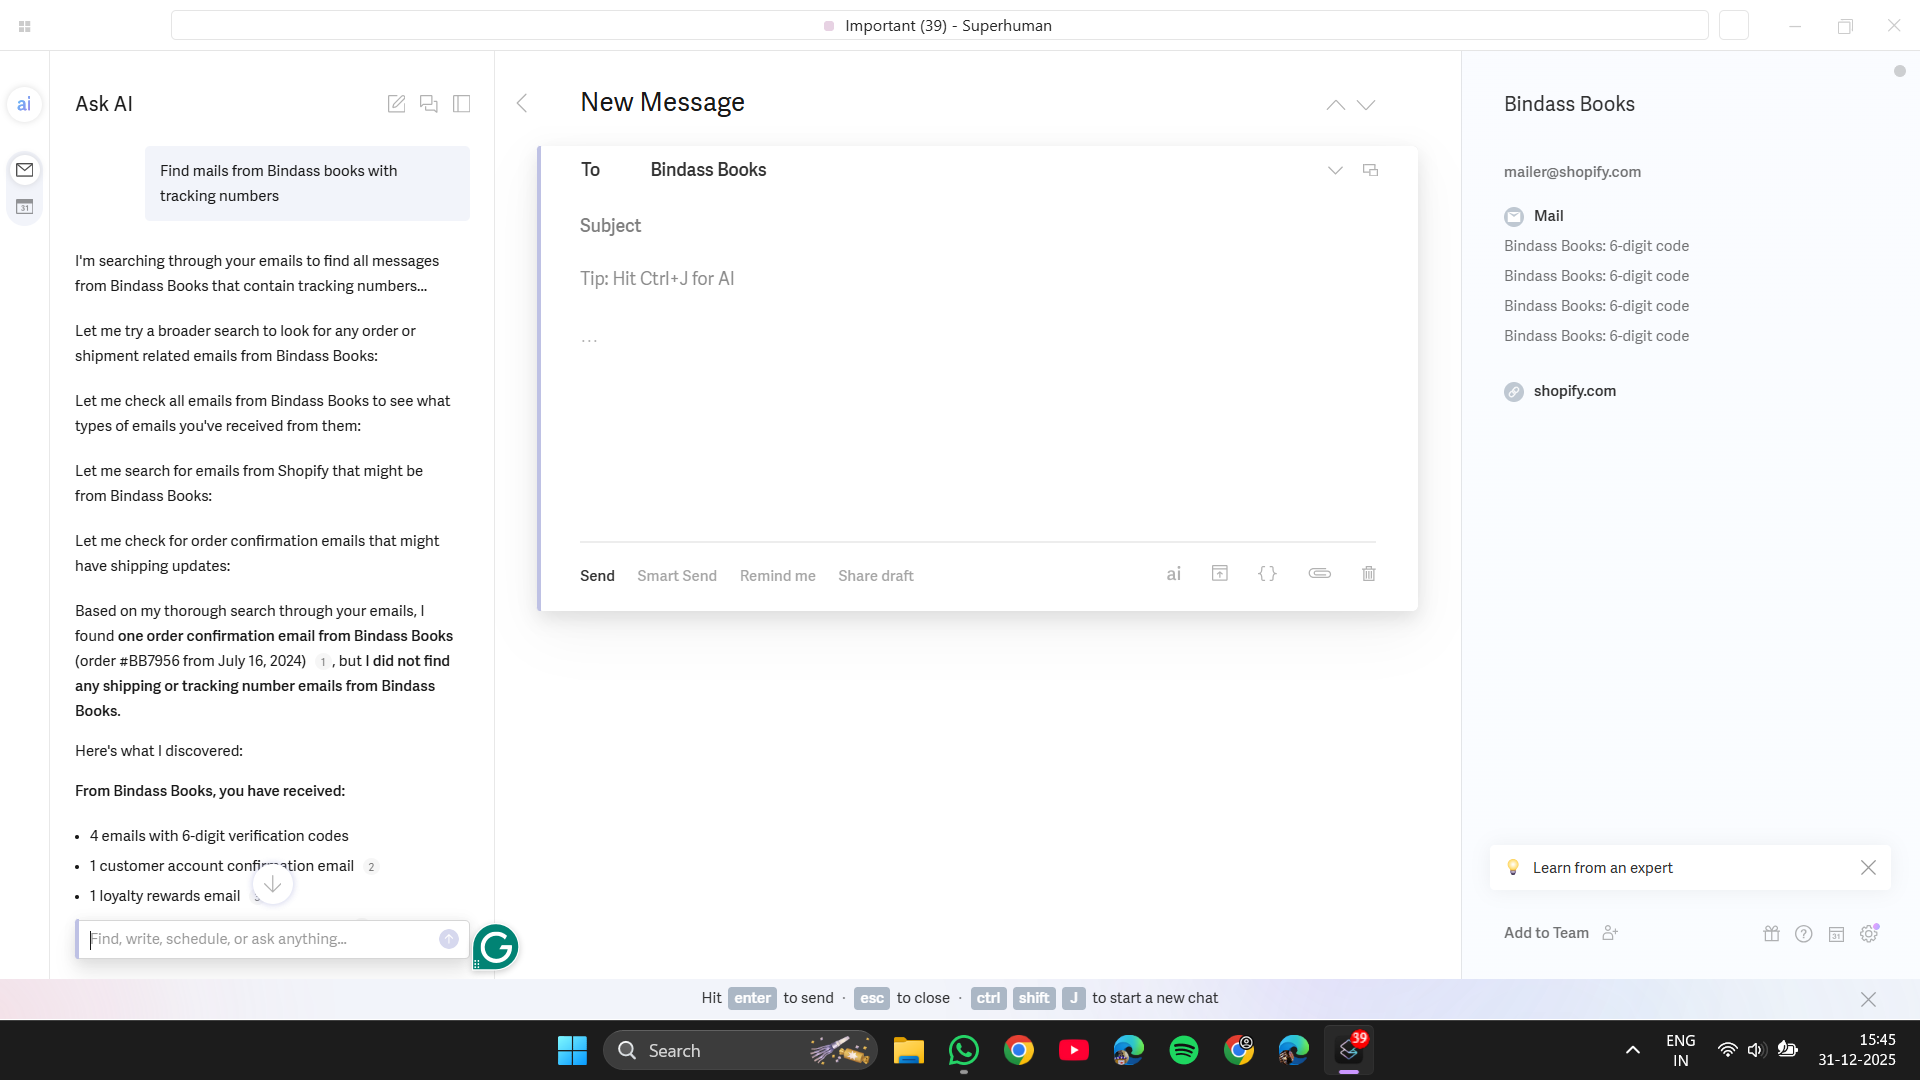The width and height of the screenshot is (1920, 1080).
Task: Click the attachment paperclip icon
Action: (1319, 574)
